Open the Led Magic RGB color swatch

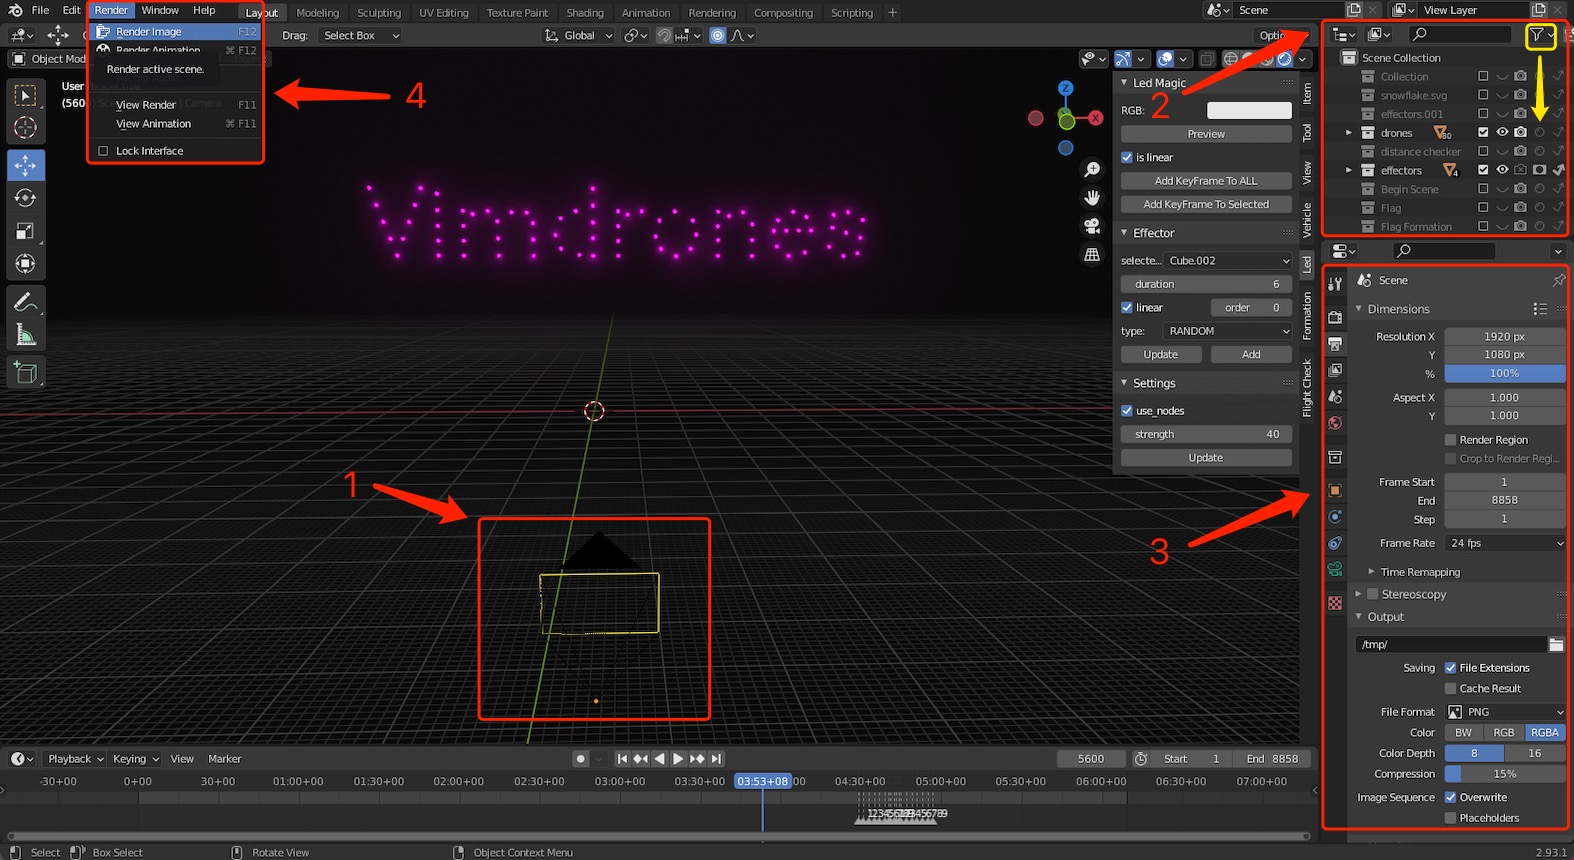(1249, 111)
